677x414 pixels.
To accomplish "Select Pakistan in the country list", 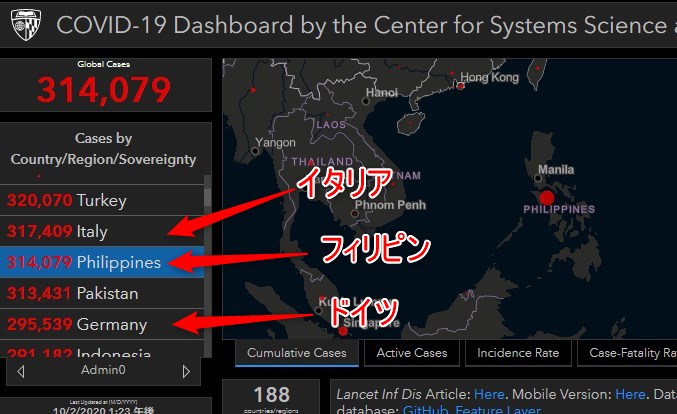I will [x=102, y=293].
